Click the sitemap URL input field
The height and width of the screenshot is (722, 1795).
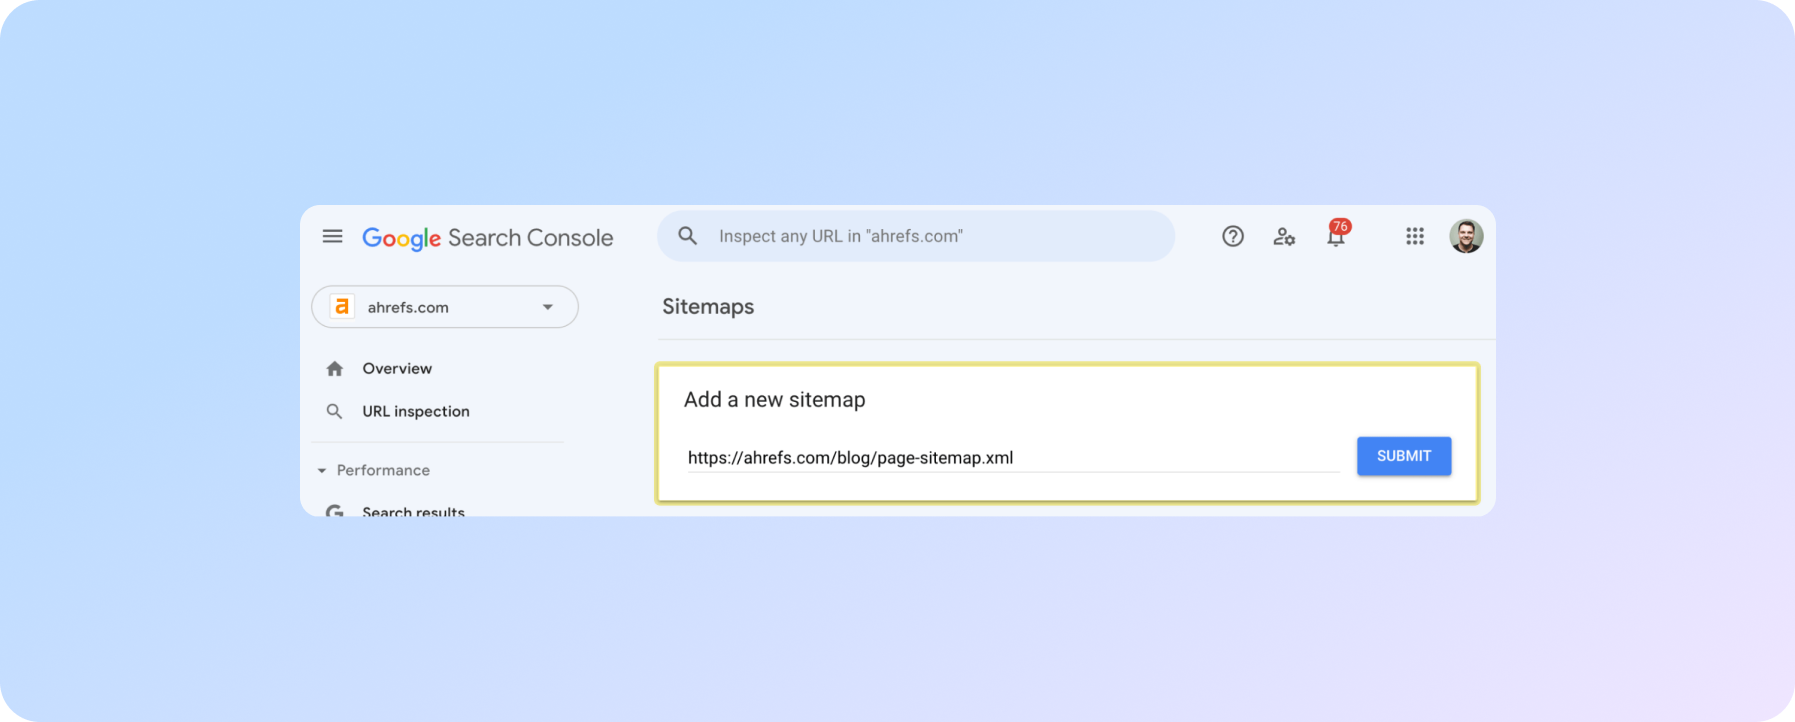pos(1013,458)
